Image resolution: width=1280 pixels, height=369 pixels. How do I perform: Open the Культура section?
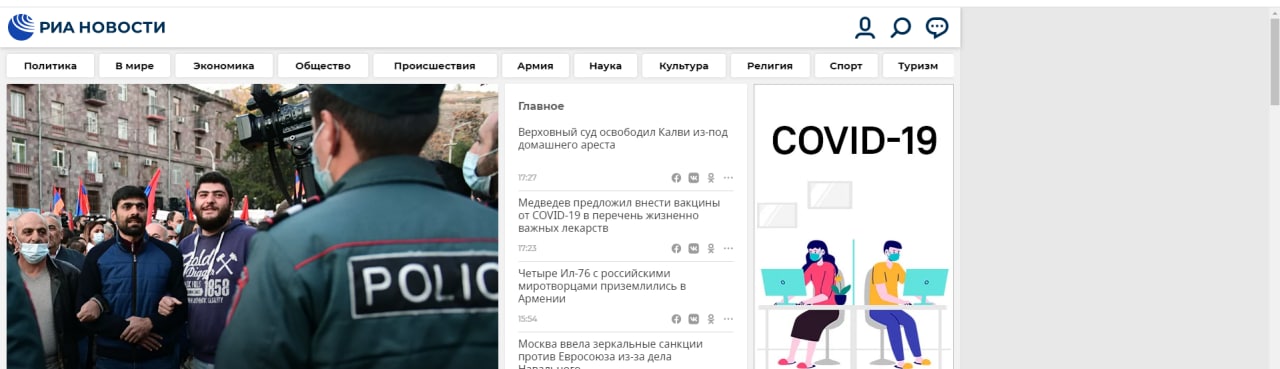coord(684,66)
